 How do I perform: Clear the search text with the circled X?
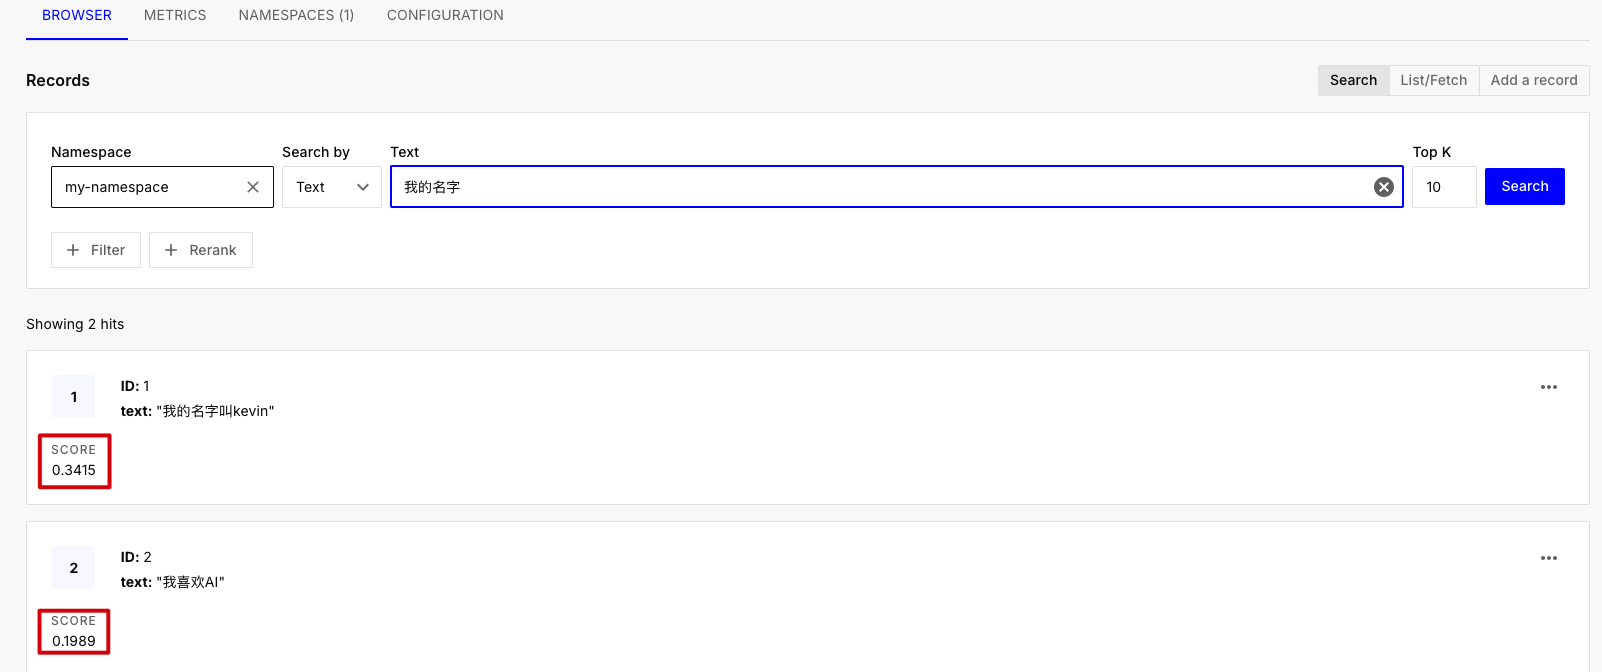tap(1384, 187)
